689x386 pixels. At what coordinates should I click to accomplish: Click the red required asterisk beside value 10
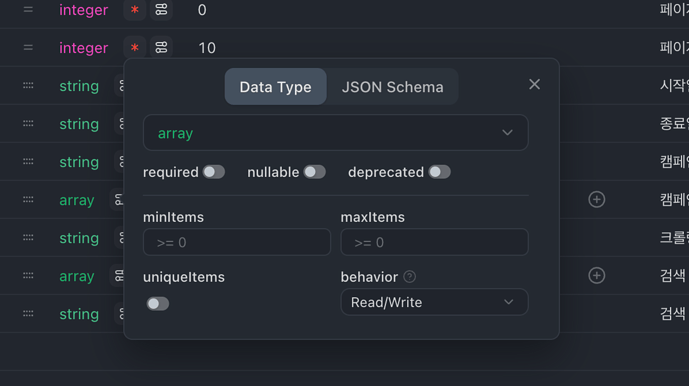coord(134,47)
